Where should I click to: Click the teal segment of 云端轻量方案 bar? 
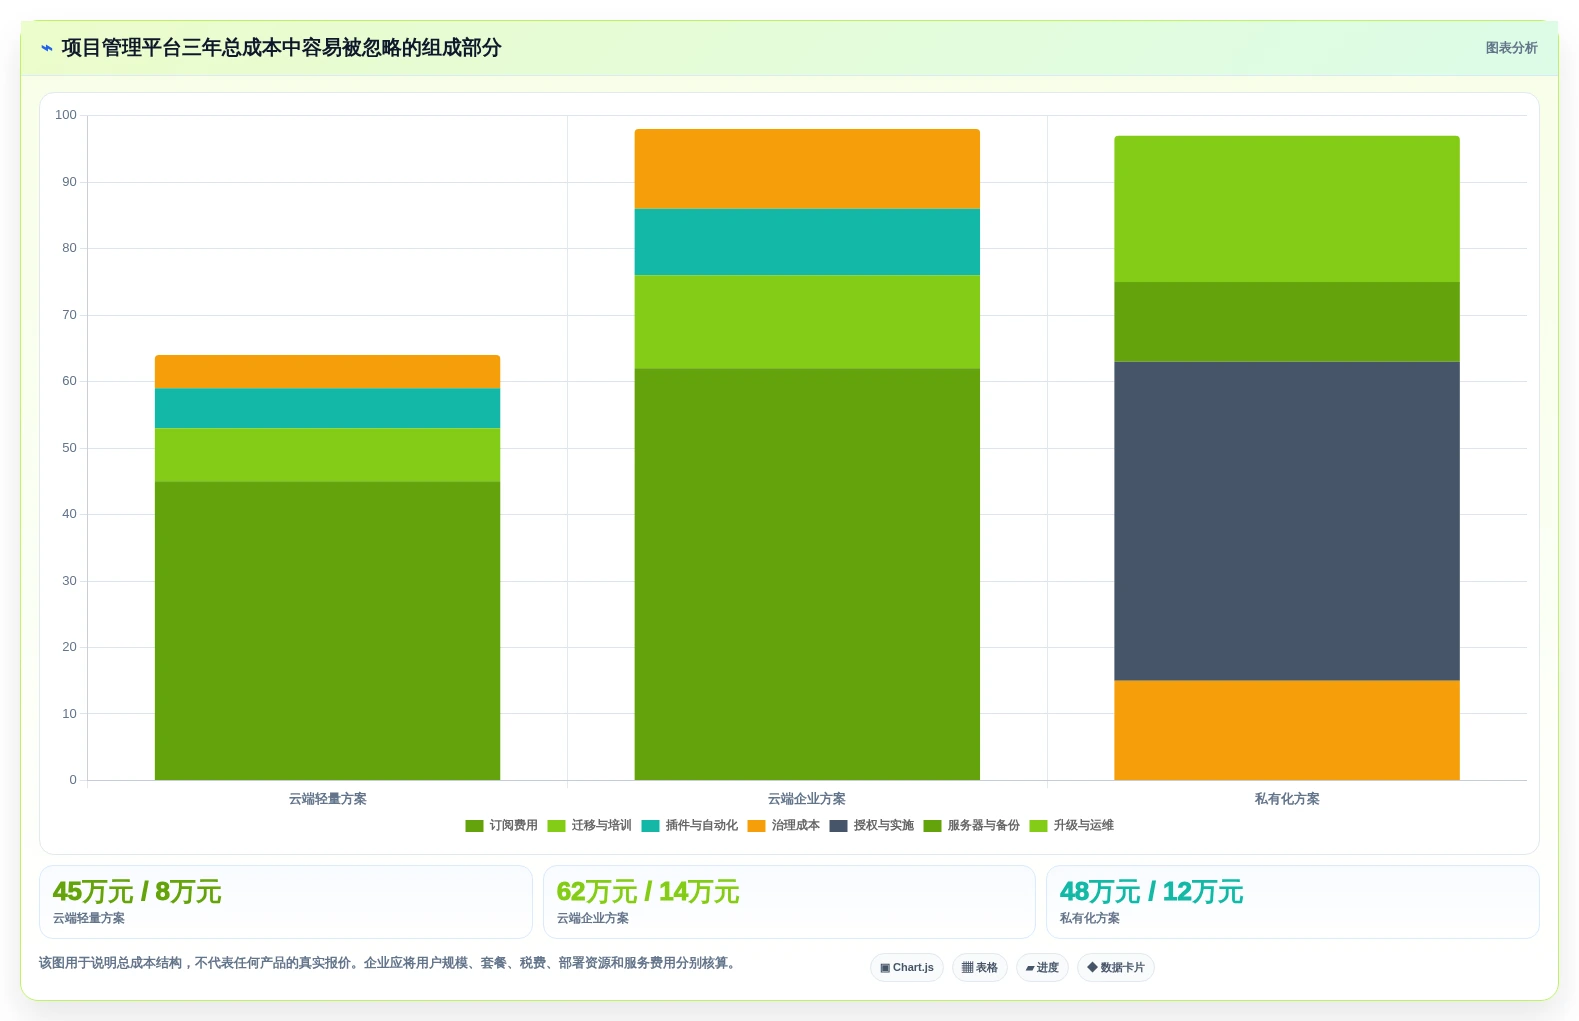click(327, 408)
